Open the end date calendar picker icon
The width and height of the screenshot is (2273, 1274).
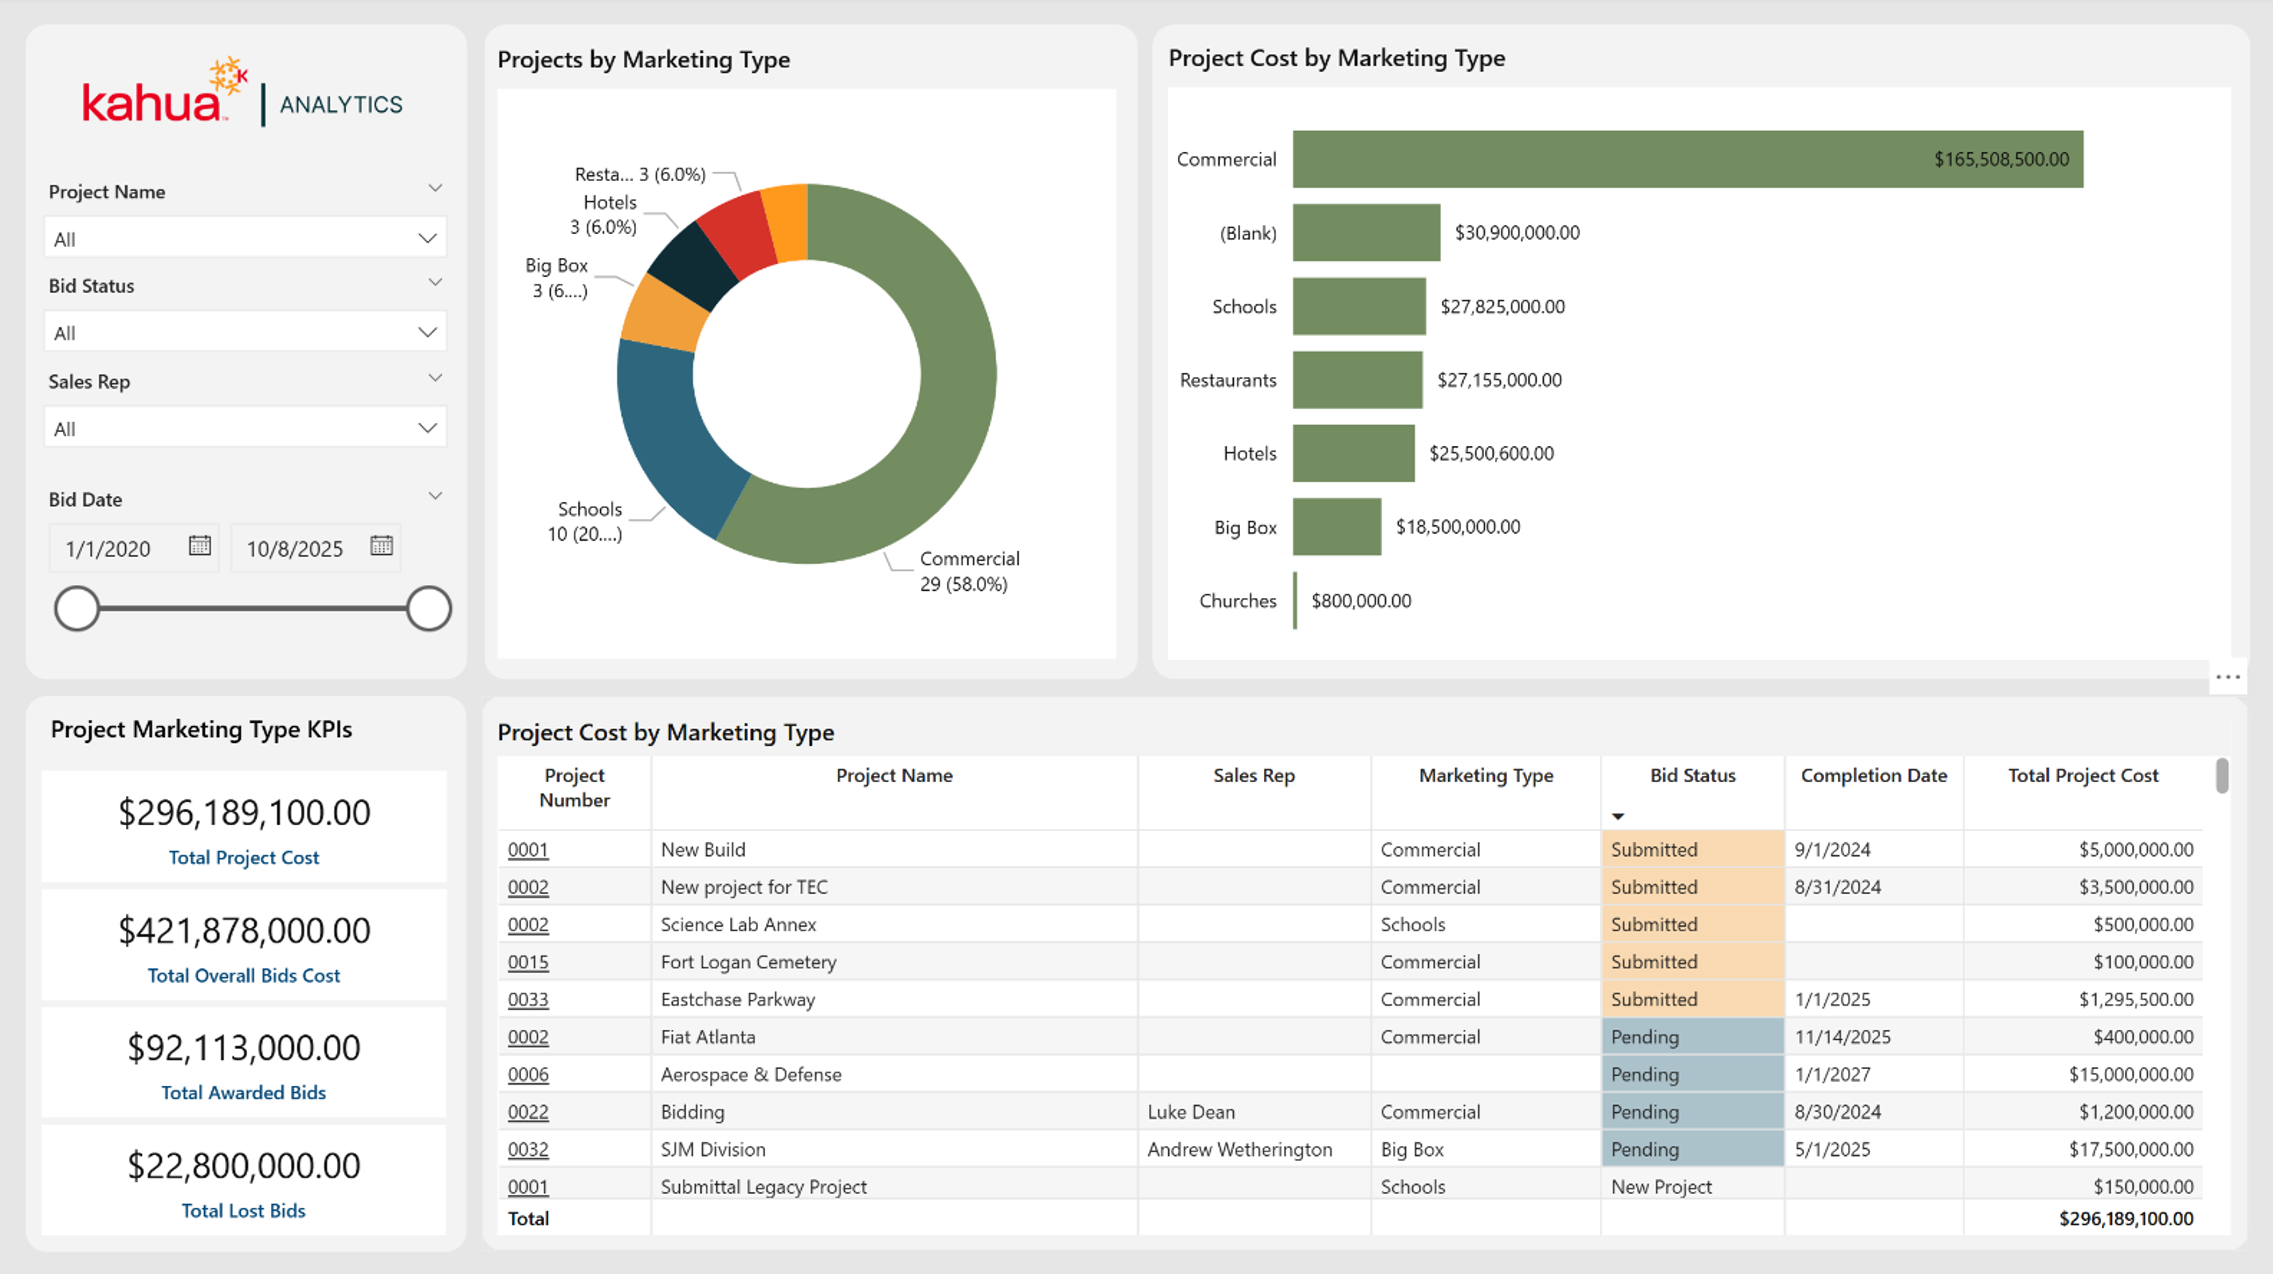(x=381, y=546)
